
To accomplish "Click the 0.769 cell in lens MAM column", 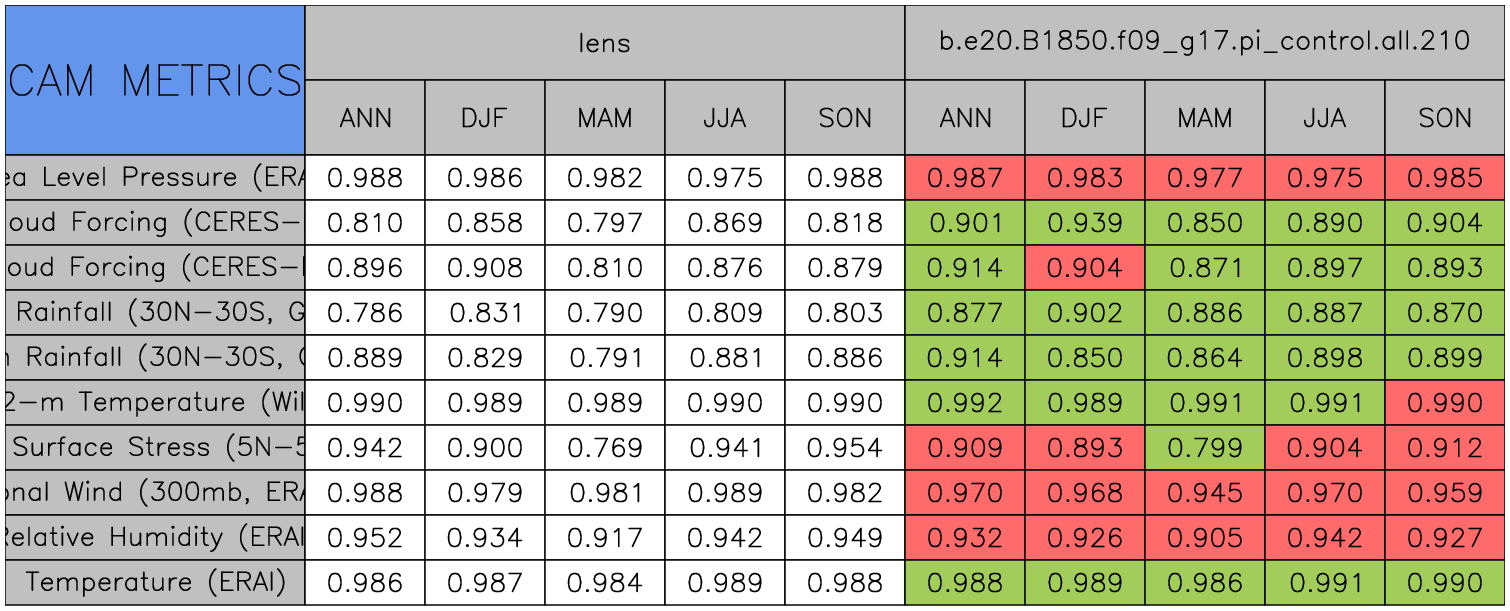I will pyautogui.click(x=604, y=447).
